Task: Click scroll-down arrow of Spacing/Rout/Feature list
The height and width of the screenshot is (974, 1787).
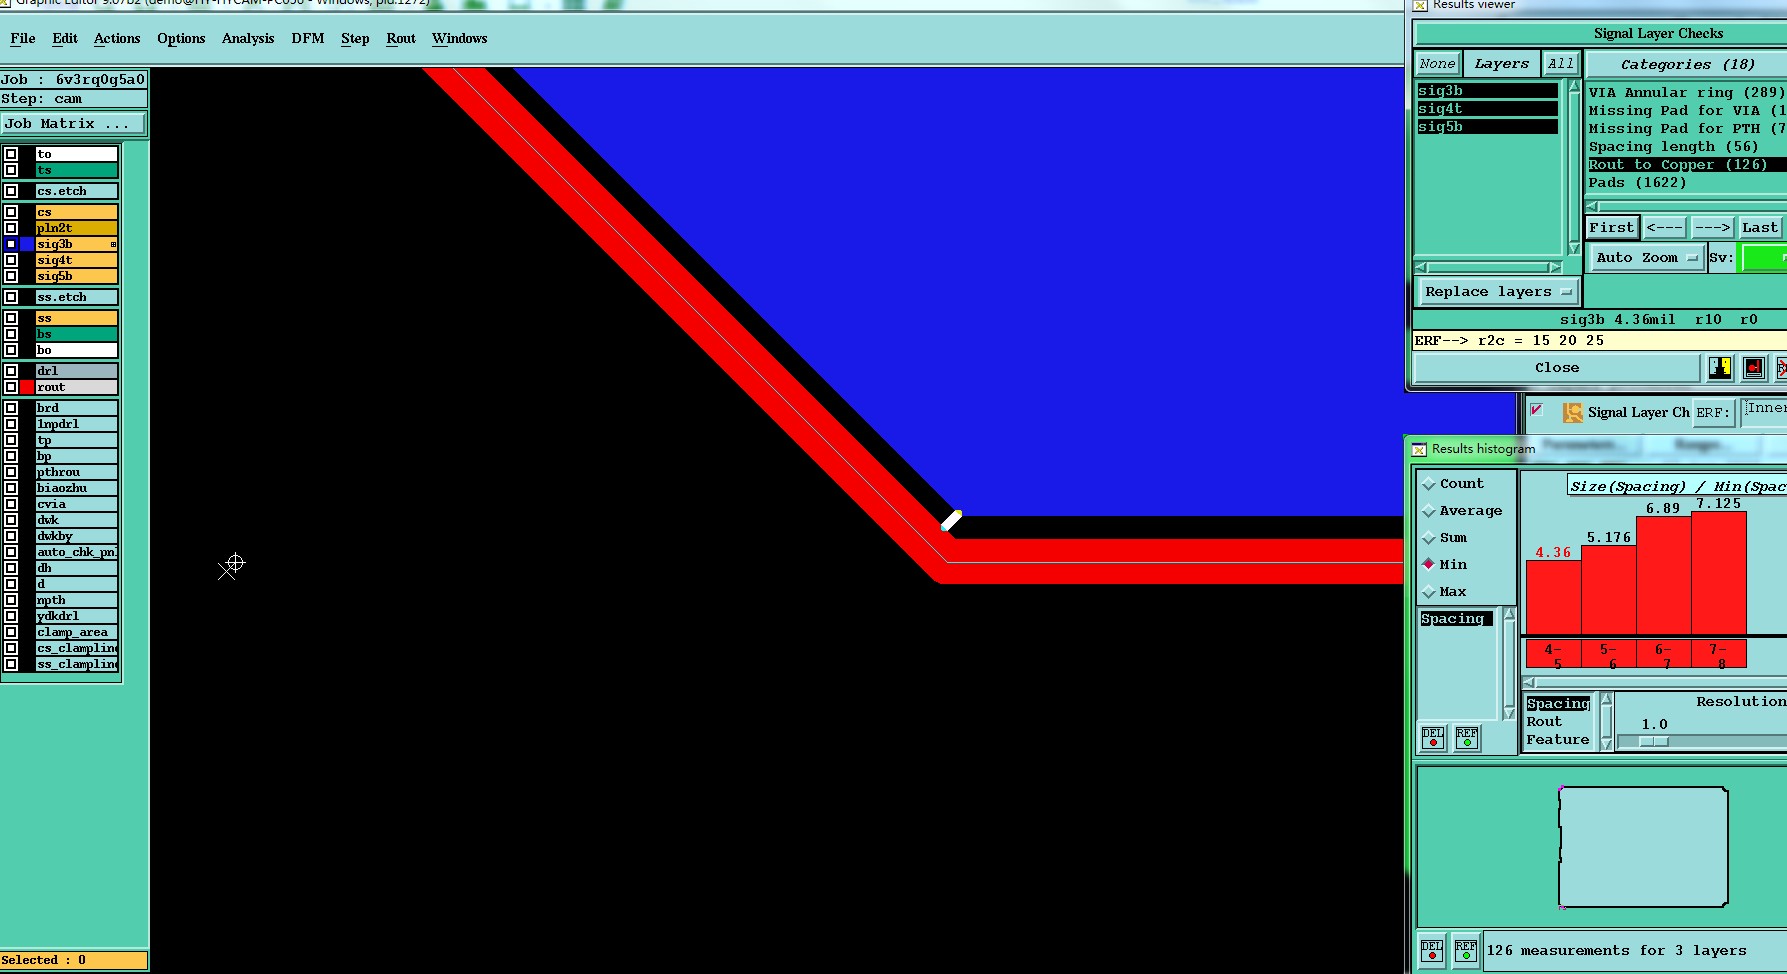Action: (x=1606, y=743)
